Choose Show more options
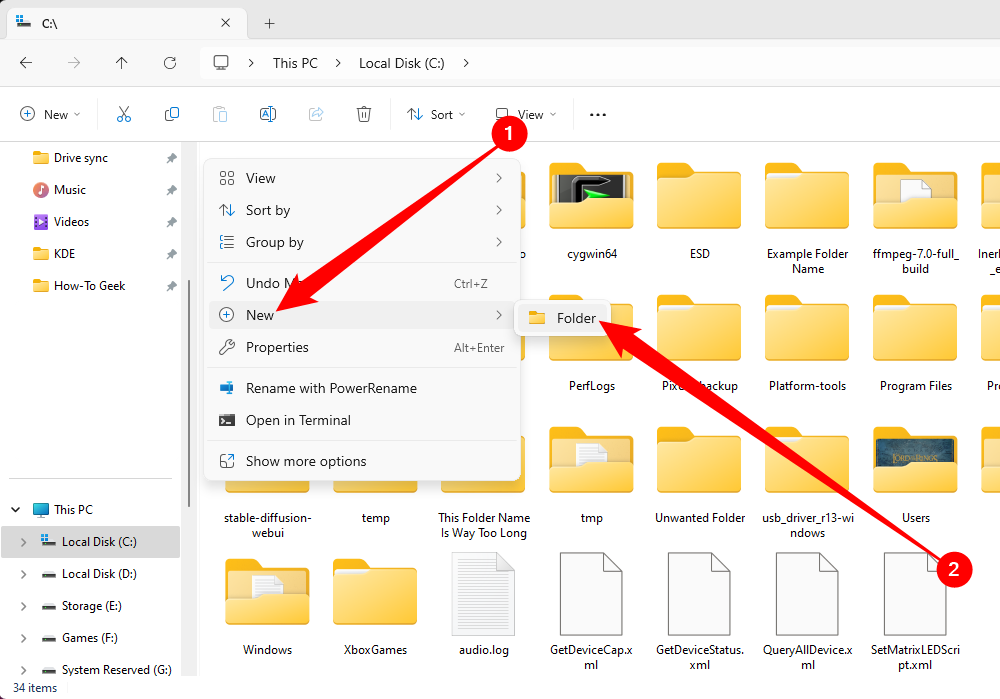The width and height of the screenshot is (1000, 699). 362,461
